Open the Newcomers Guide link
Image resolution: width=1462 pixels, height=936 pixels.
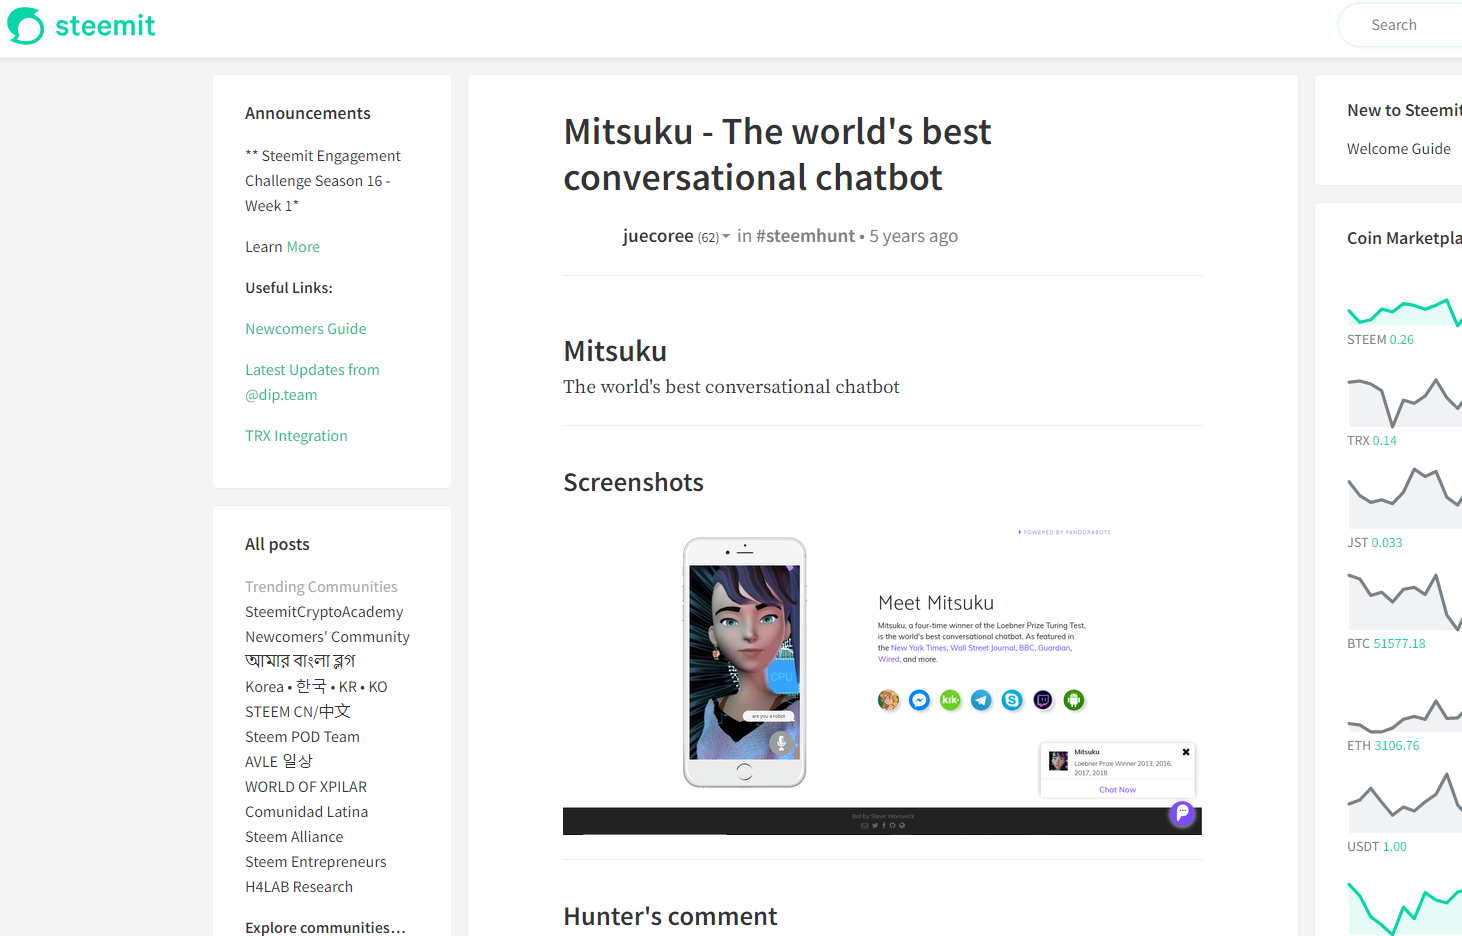305,329
